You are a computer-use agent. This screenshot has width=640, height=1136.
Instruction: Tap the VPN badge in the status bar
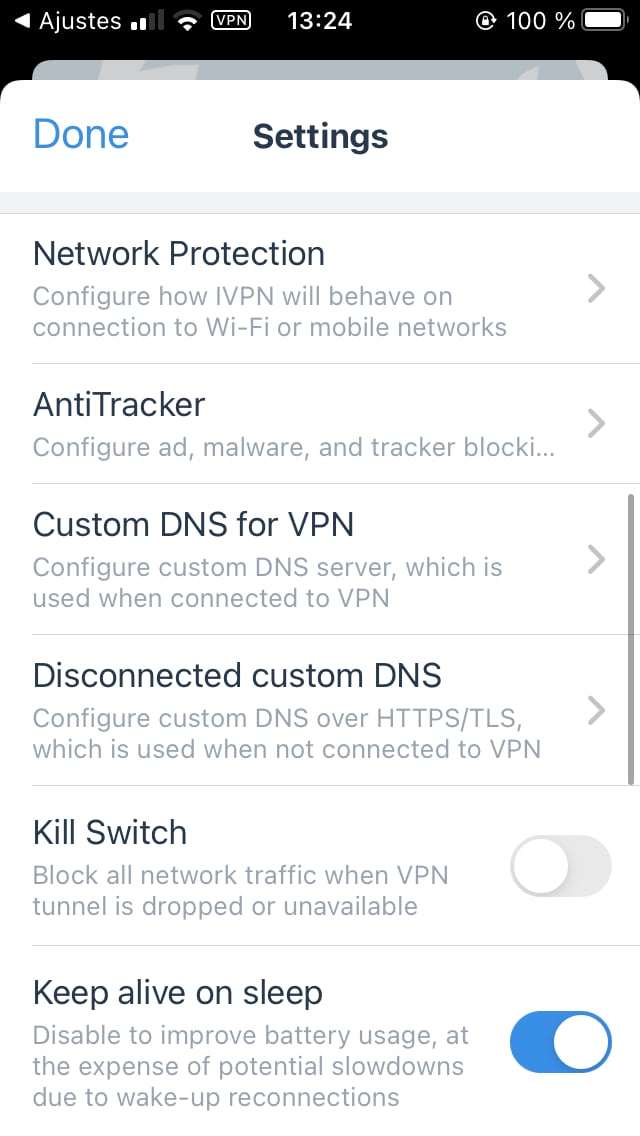click(x=229, y=20)
